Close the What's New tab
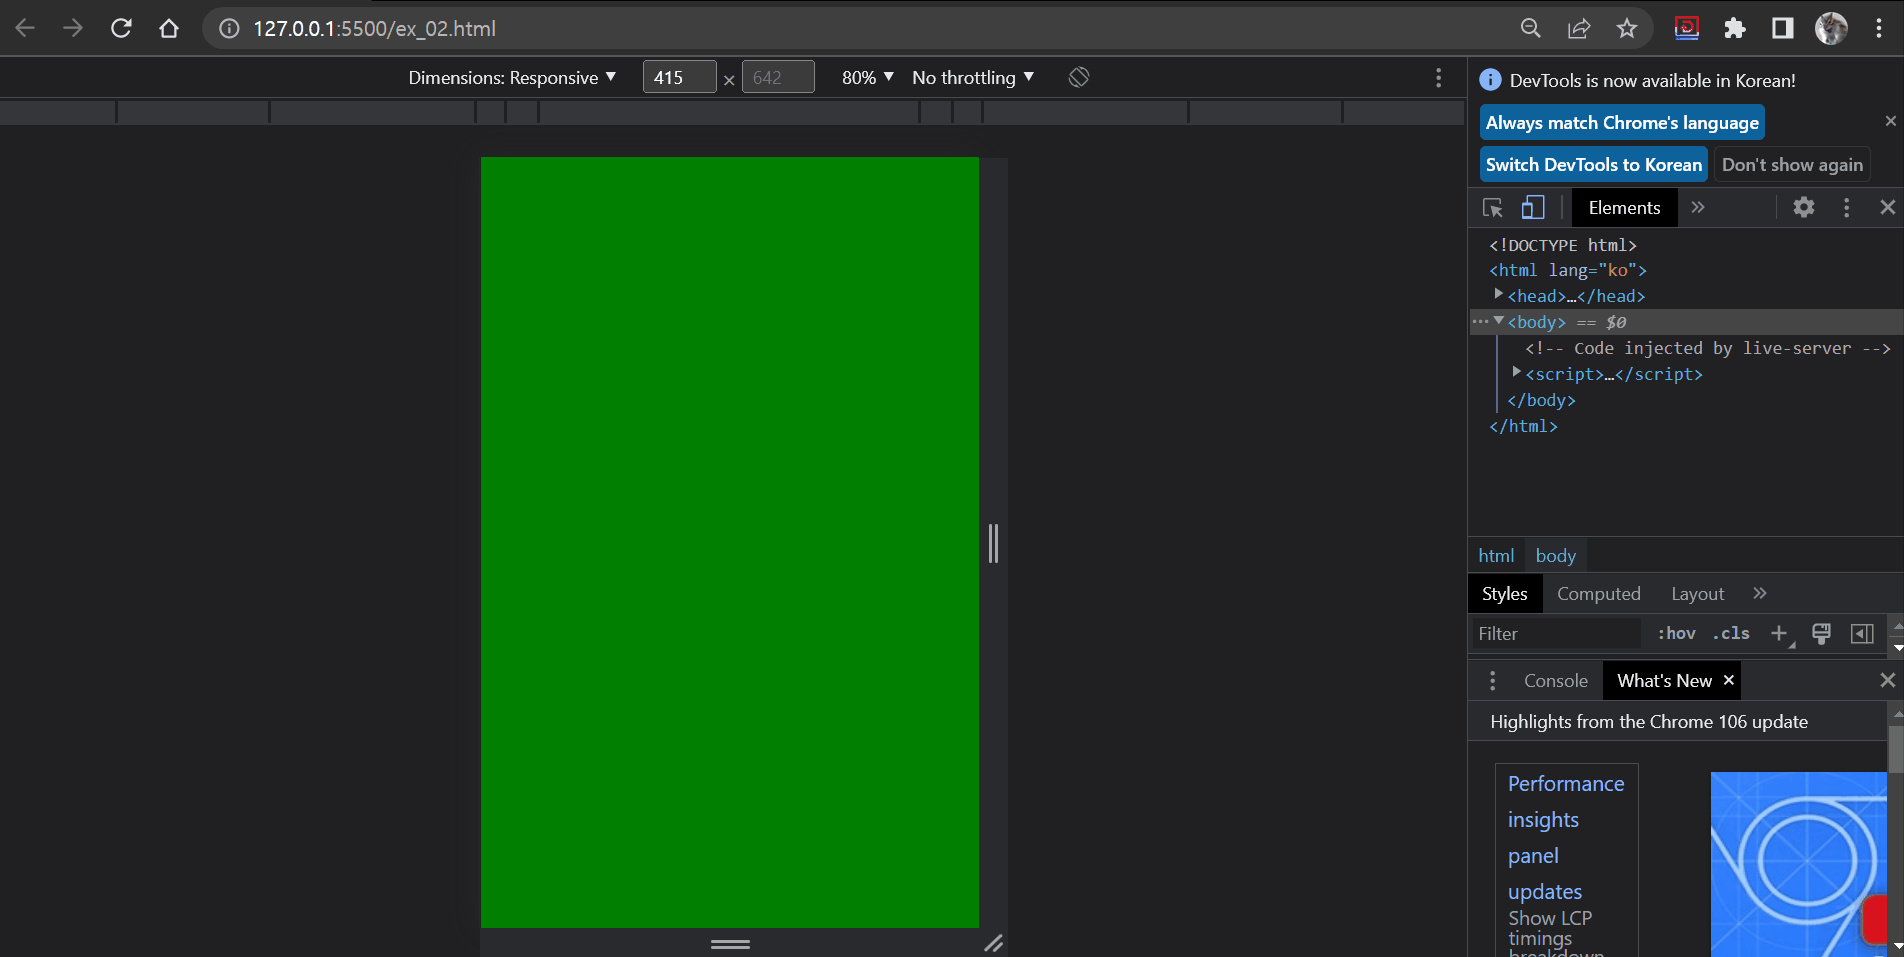The width and height of the screenshot is (1904, 957). coord(1729,680)
